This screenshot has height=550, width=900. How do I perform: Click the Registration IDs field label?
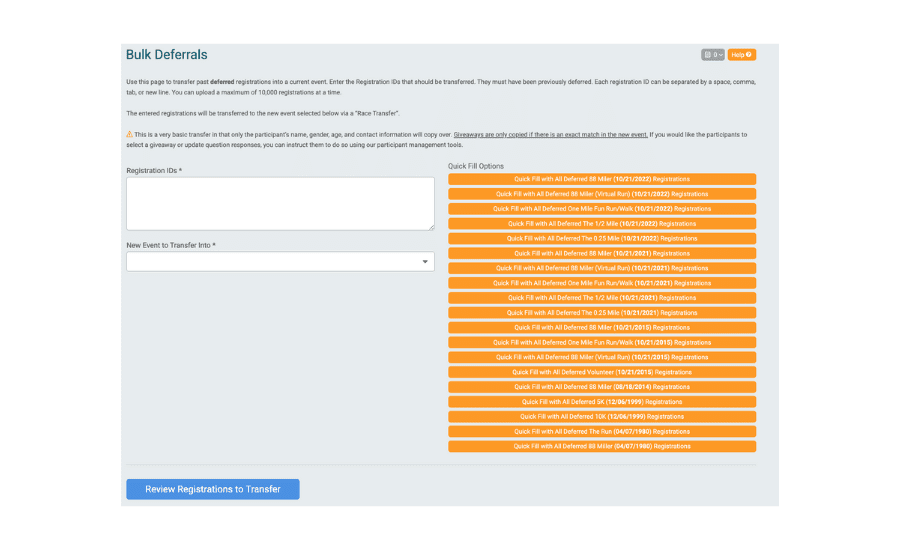[x=154, y=171]
